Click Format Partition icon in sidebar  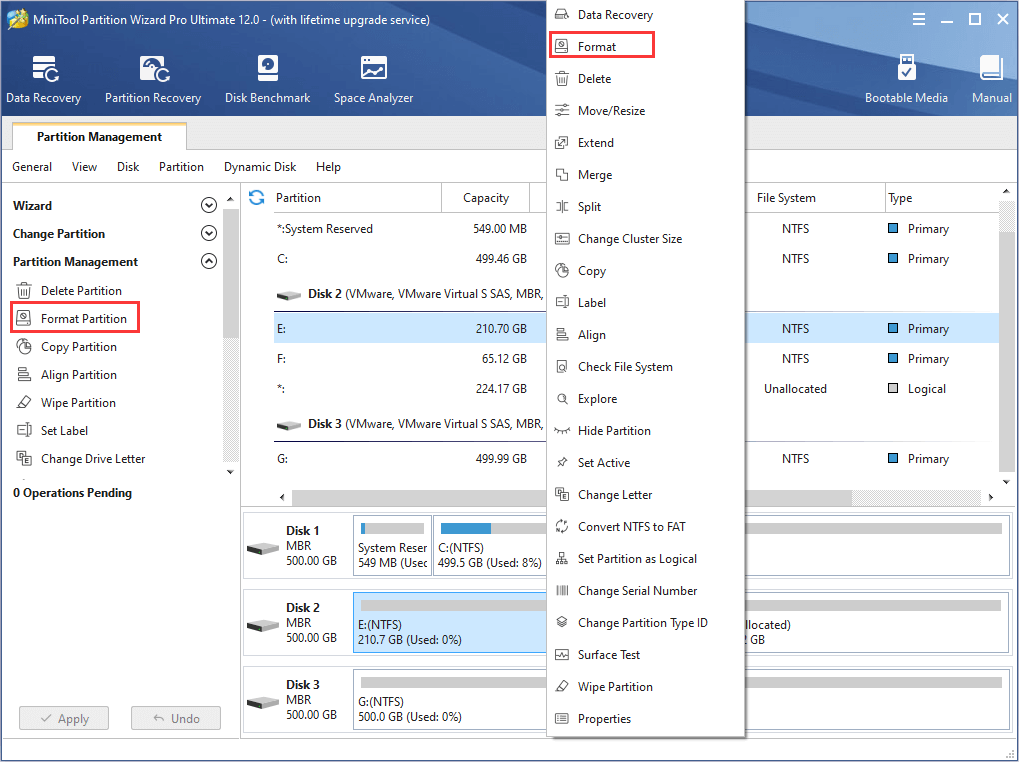click(24, 318)
